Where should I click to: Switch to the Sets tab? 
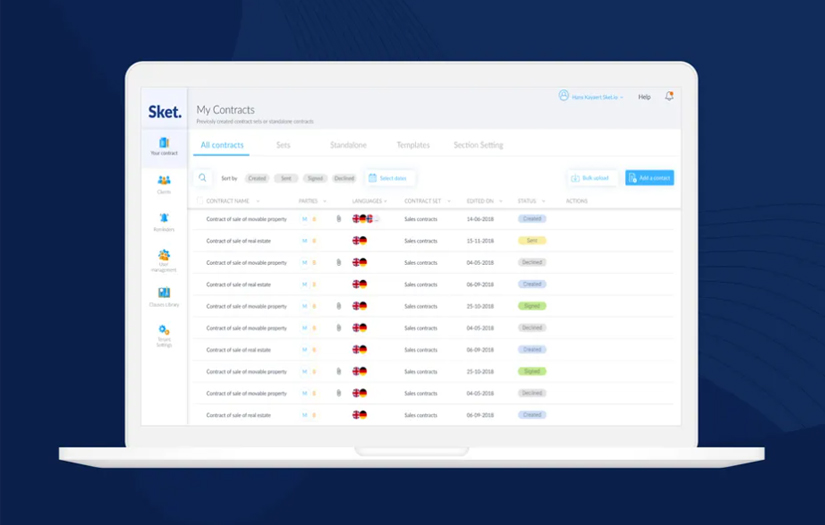tap(283, 145)
